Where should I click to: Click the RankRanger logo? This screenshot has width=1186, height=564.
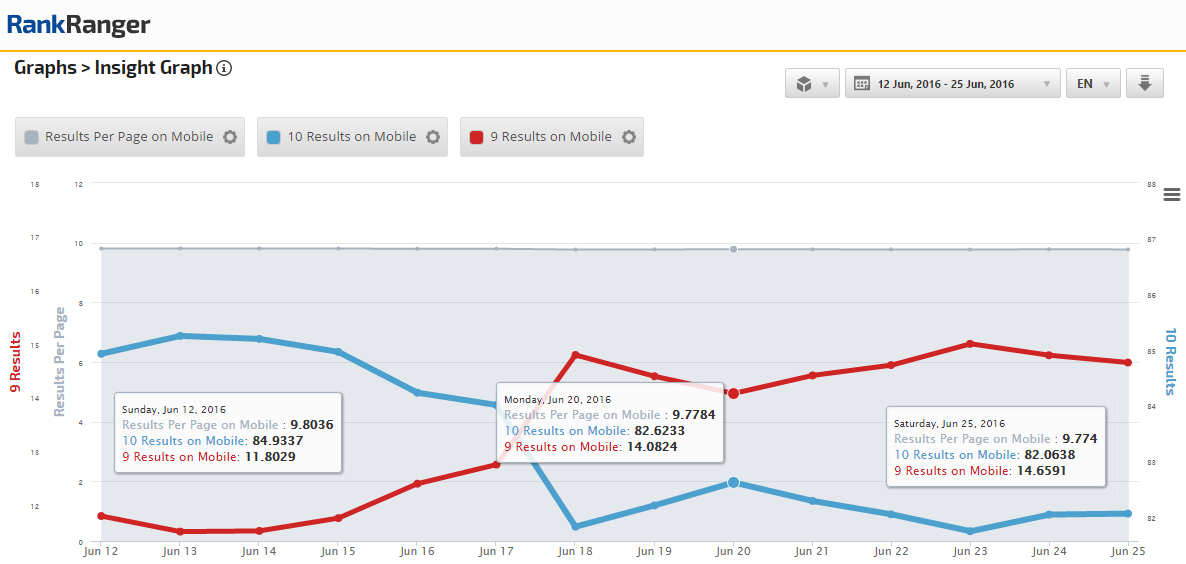tap(78, 24)
